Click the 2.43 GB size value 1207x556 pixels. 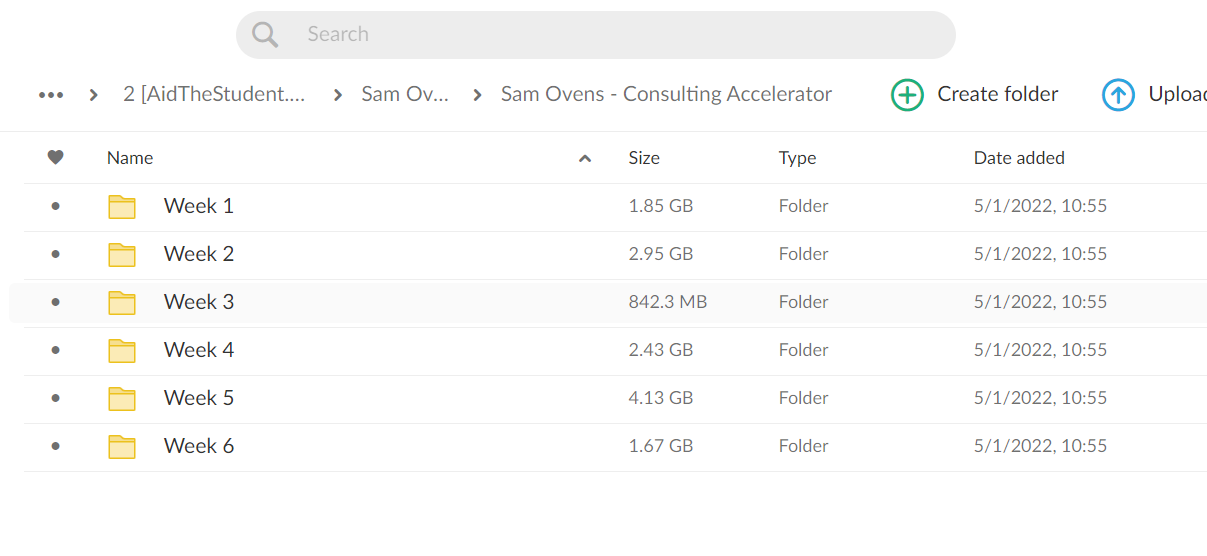661,350
